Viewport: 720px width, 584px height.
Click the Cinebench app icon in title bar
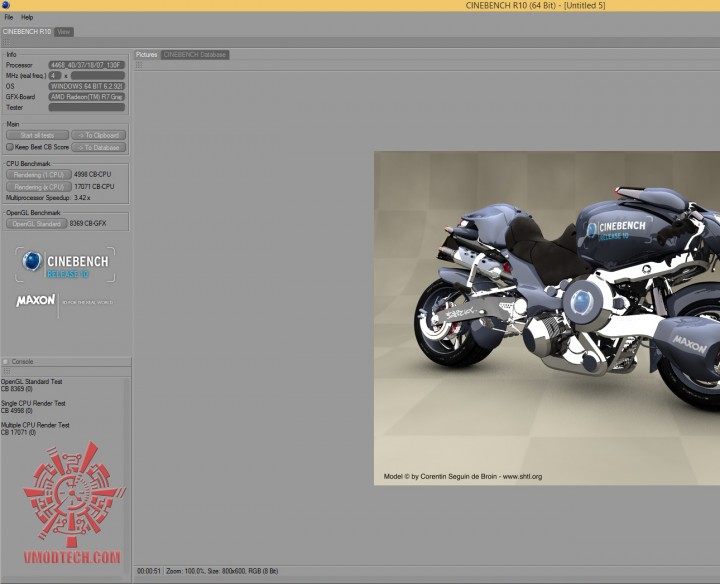tap(6, 5)
